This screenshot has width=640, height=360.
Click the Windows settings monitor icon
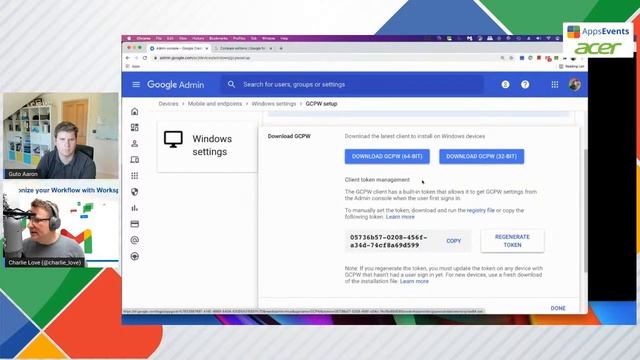pos(173,139)
